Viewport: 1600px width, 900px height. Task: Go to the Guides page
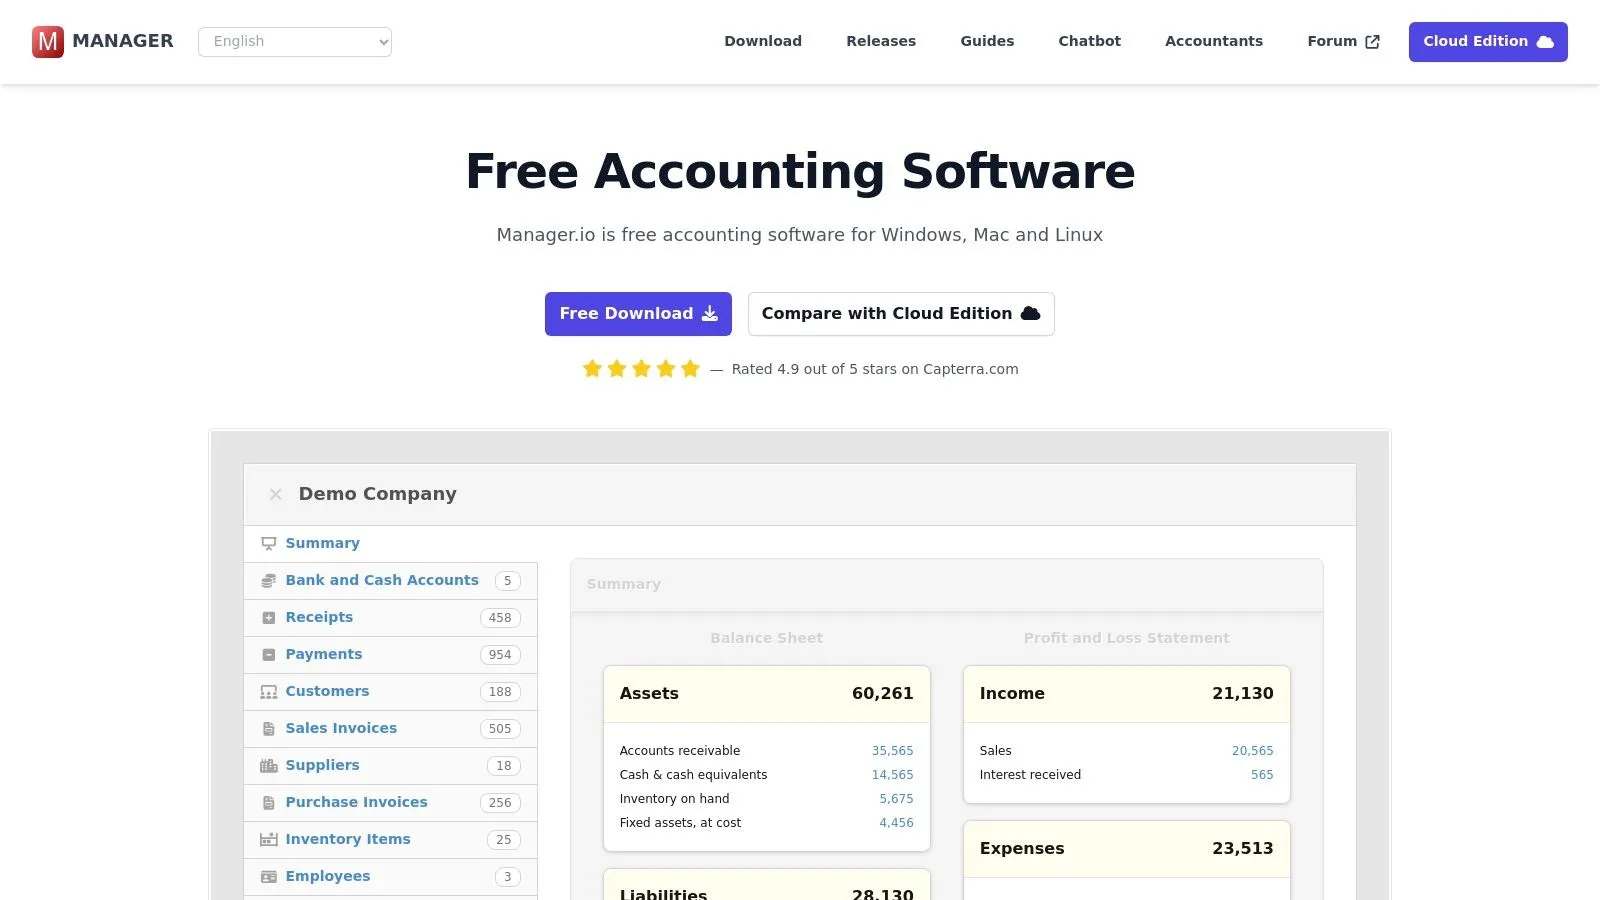(987, 41)
